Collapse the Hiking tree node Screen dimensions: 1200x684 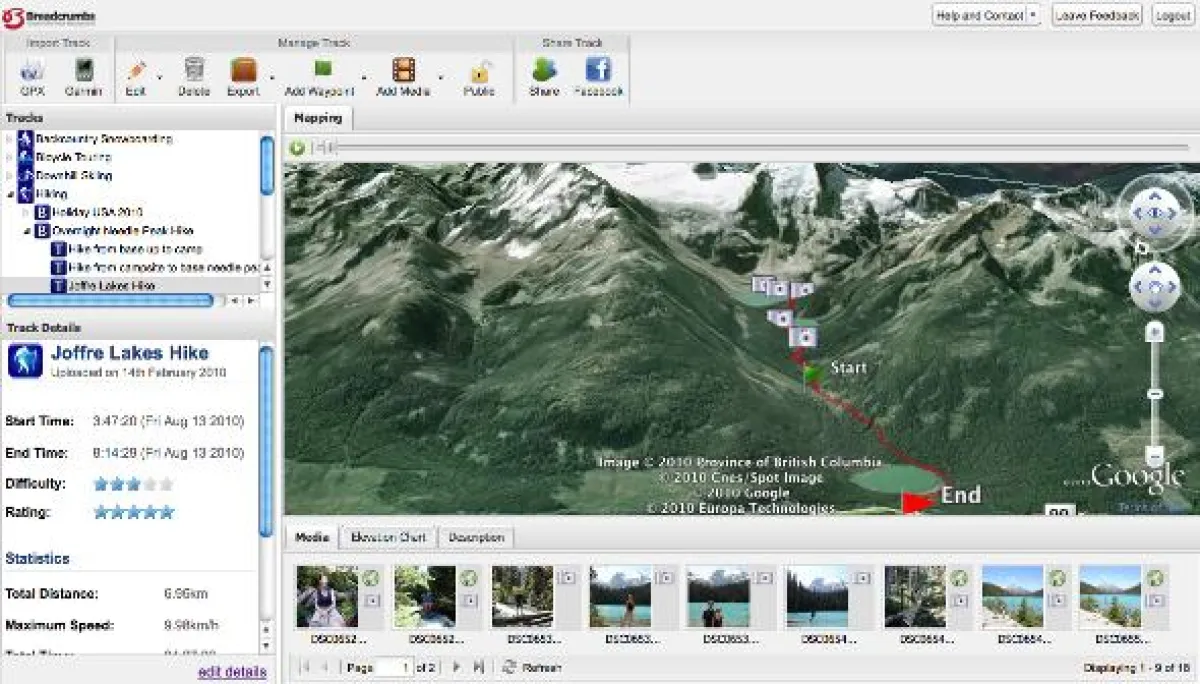10,194
